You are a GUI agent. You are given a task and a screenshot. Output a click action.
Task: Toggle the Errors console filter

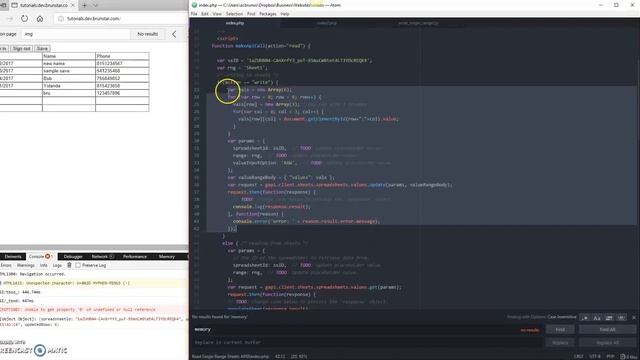click(x=6, y=265)
